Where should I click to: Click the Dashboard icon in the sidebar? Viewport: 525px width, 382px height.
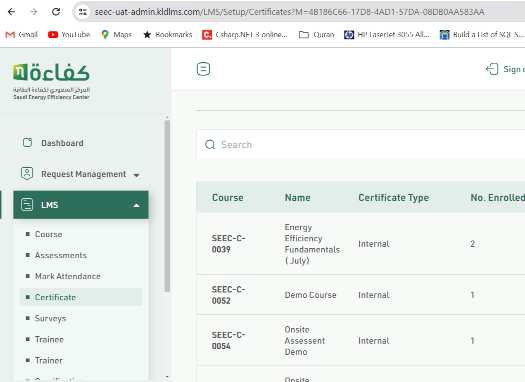point(27,143)
